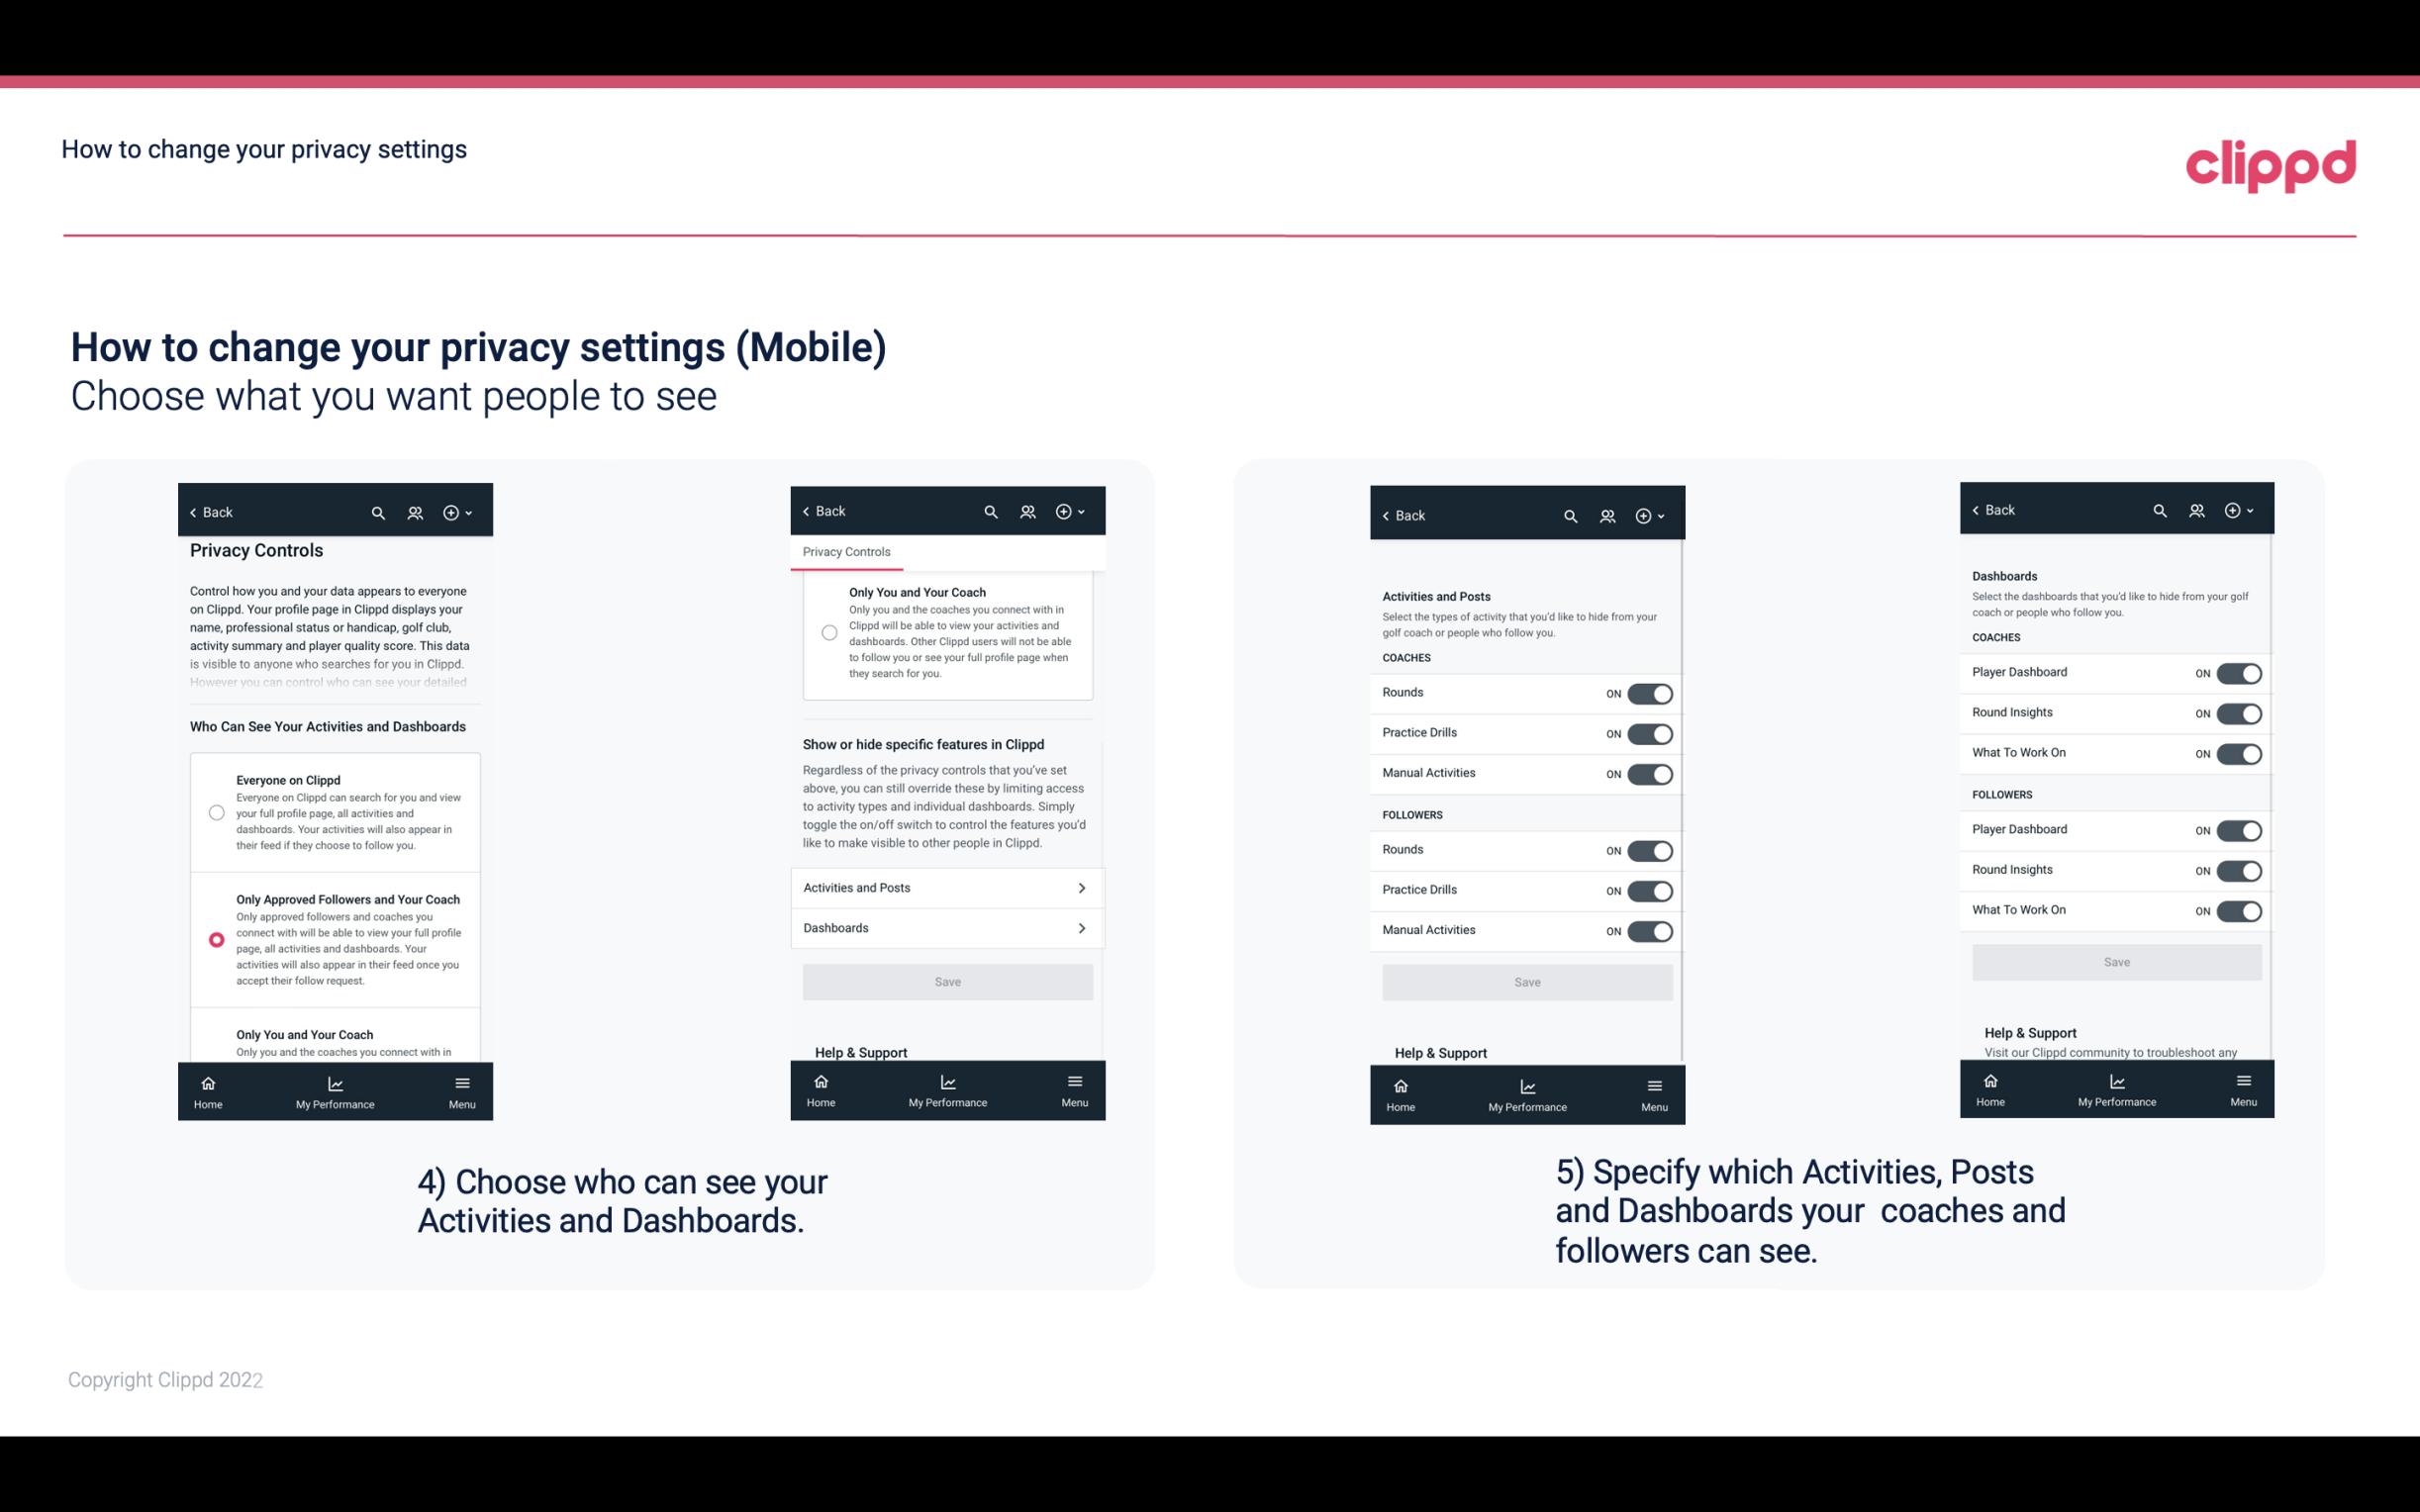2420x1512 pixels.
Task: Tap the Search icon in top navigation bar
Action: tap(378, 511)
